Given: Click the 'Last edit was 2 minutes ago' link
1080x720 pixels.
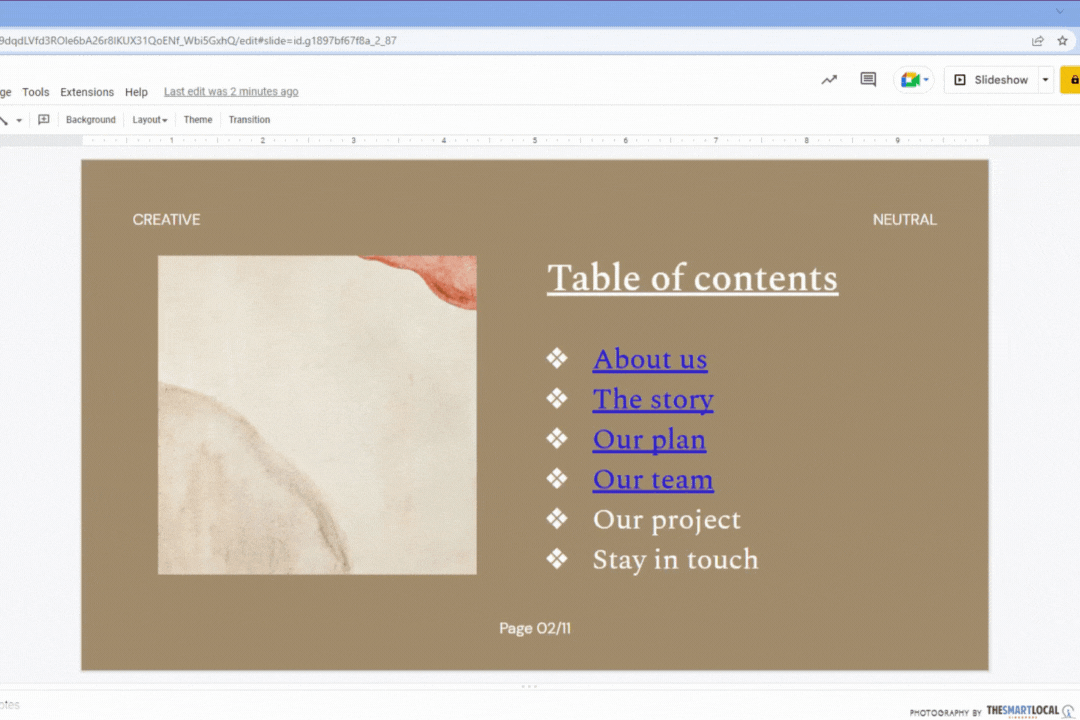Looking at the screenshot, I should (x=231, y=92).
